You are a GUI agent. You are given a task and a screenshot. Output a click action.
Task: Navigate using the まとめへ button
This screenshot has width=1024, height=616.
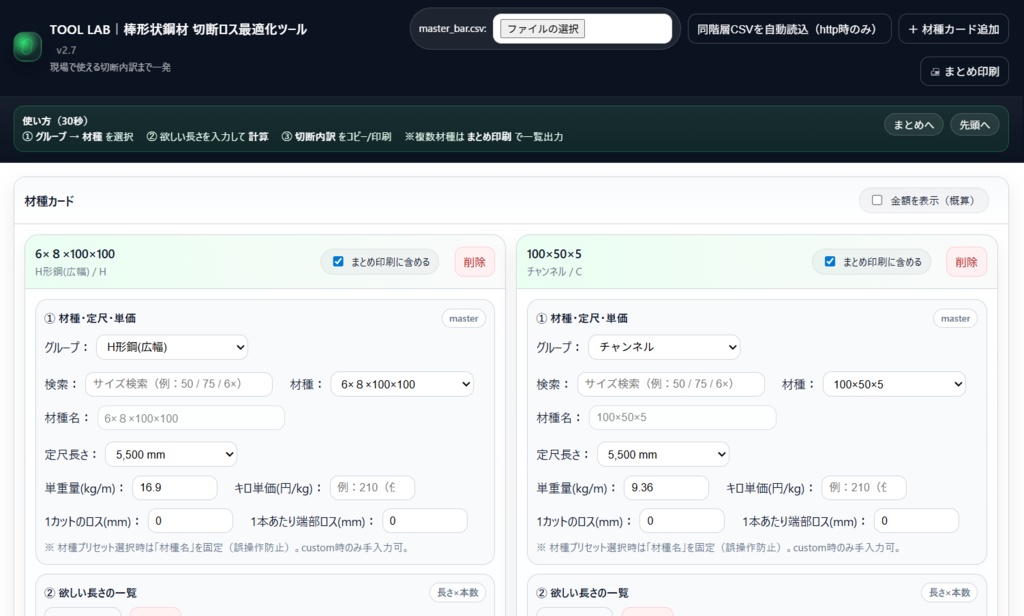(912, 125)
